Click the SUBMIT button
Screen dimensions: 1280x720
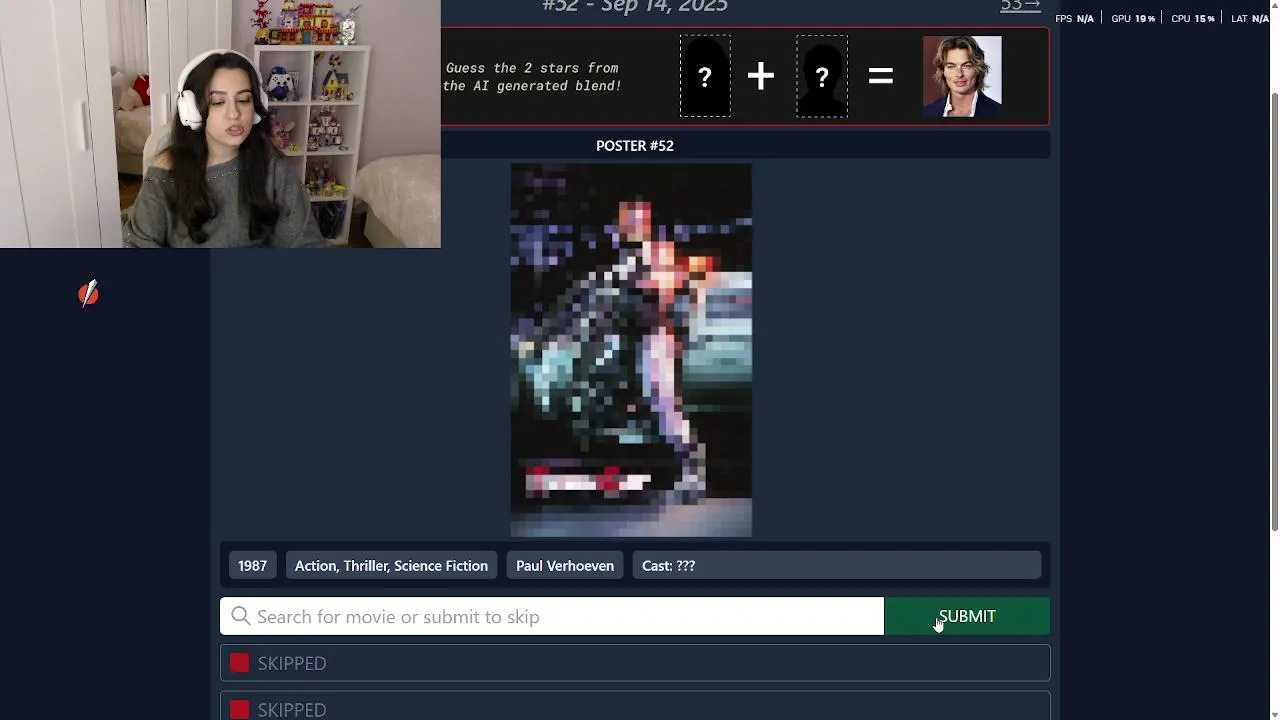(967, 616)
